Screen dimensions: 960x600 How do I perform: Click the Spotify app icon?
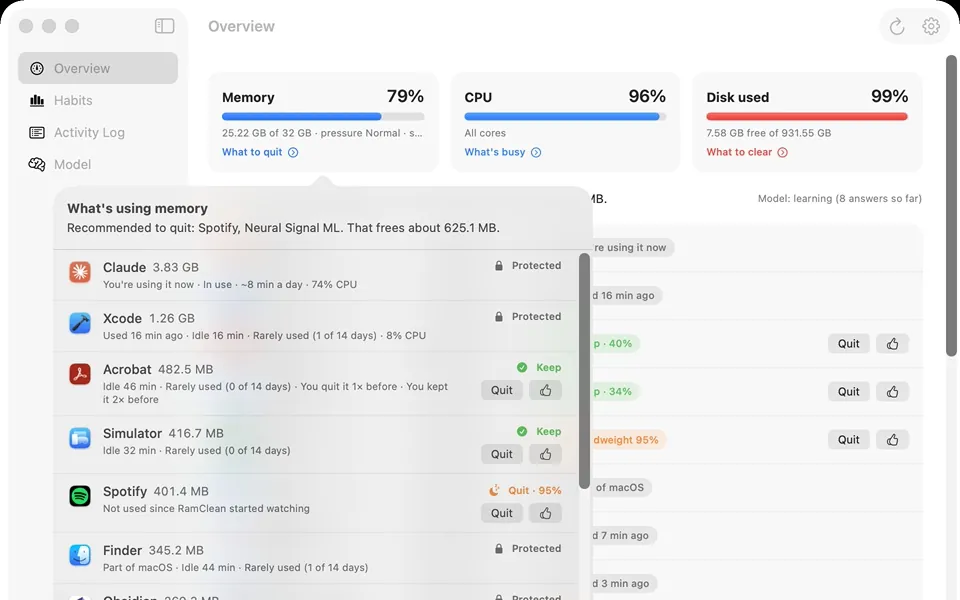(x=80, y=496)
